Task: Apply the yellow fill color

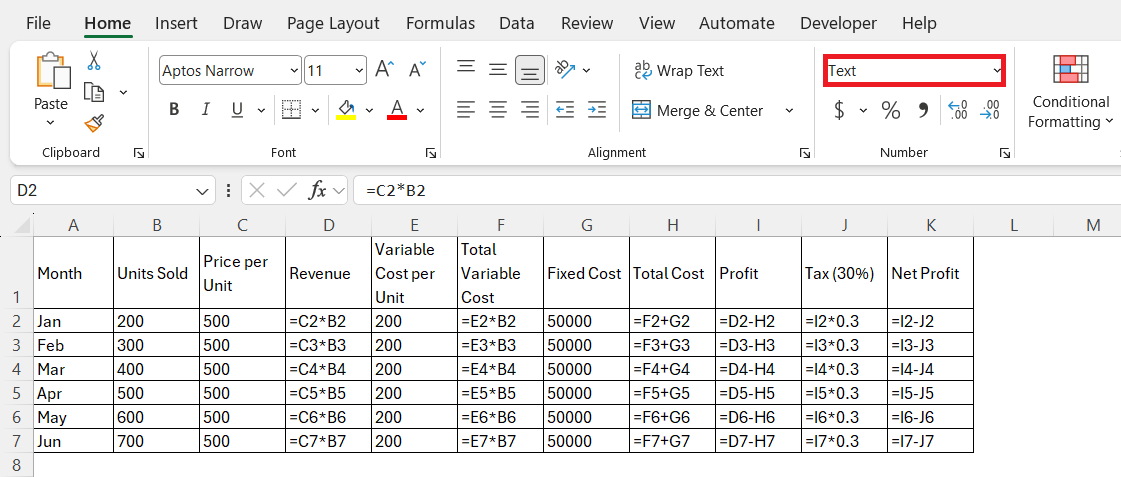Action: [x=346, y=110]
